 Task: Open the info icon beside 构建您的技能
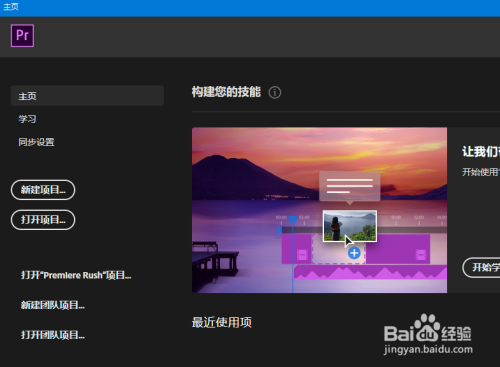(x=275, y=92)
